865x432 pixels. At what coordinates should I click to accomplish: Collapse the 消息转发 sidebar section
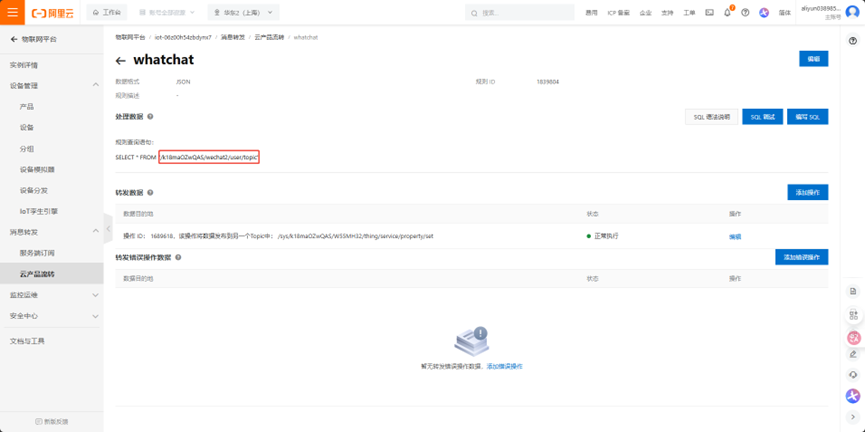pyautogui.click(x=95, y=231)
